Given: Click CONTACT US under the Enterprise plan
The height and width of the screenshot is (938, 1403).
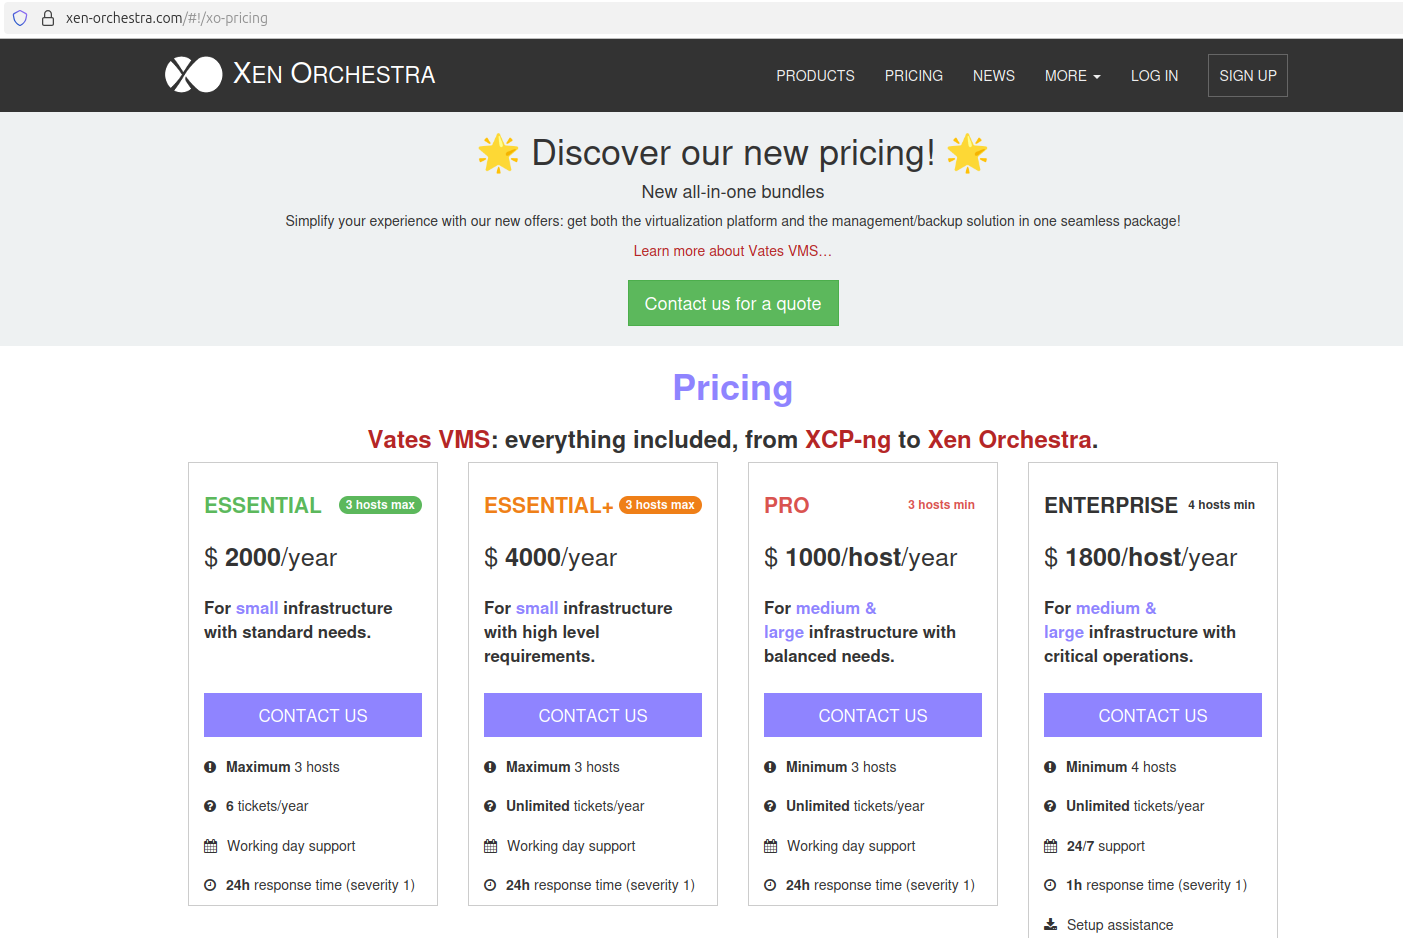Looking at the screenshot, I should point(1152,715).
